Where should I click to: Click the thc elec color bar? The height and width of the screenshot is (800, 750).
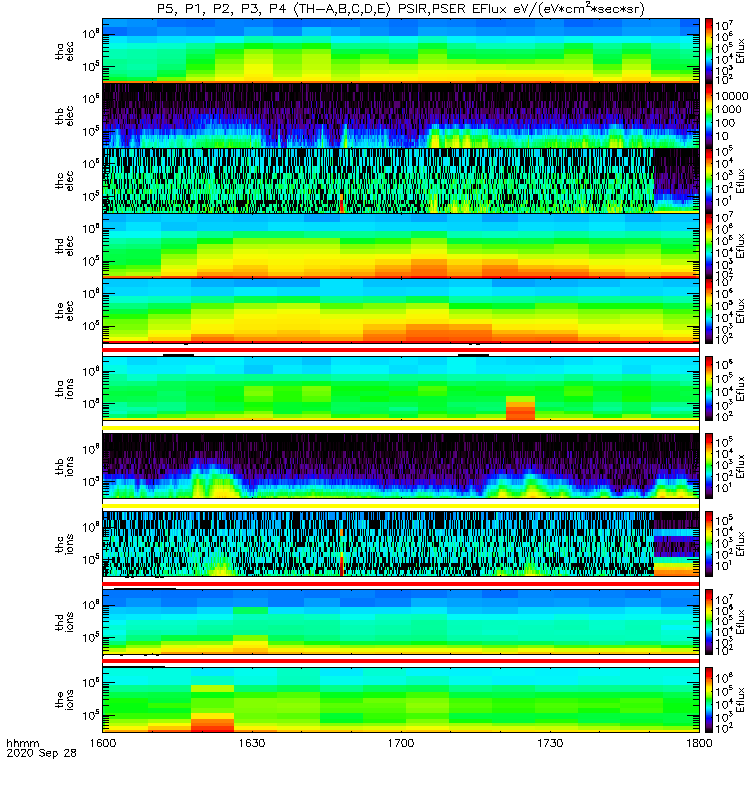(709, 181)
